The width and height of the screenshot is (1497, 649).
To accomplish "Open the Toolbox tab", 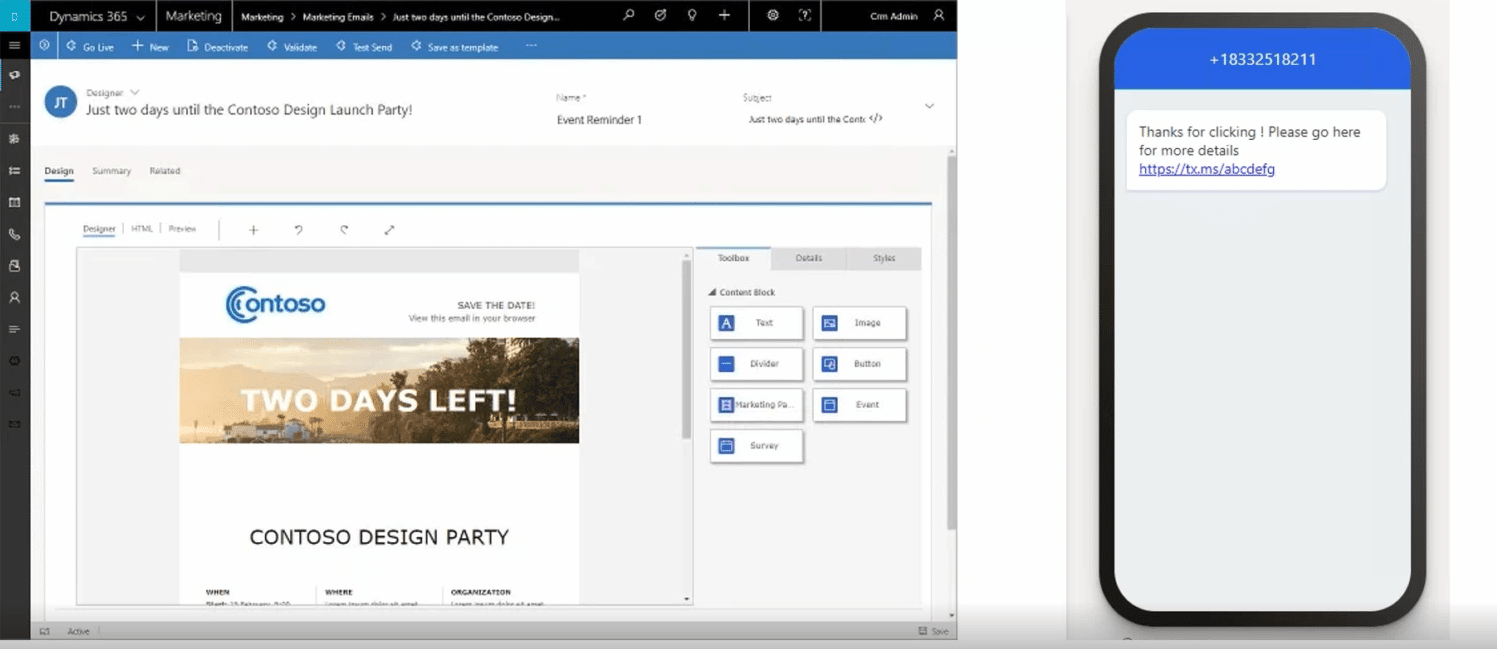I will [733, 258].
